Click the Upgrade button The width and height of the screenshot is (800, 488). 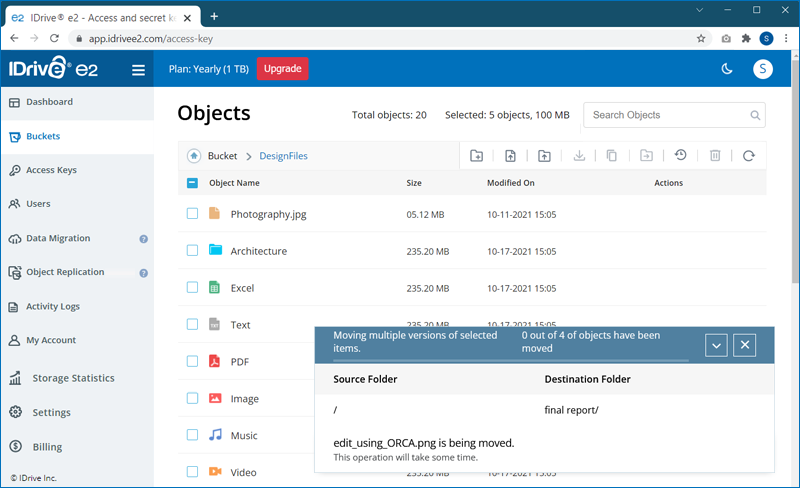pos(283,69)
